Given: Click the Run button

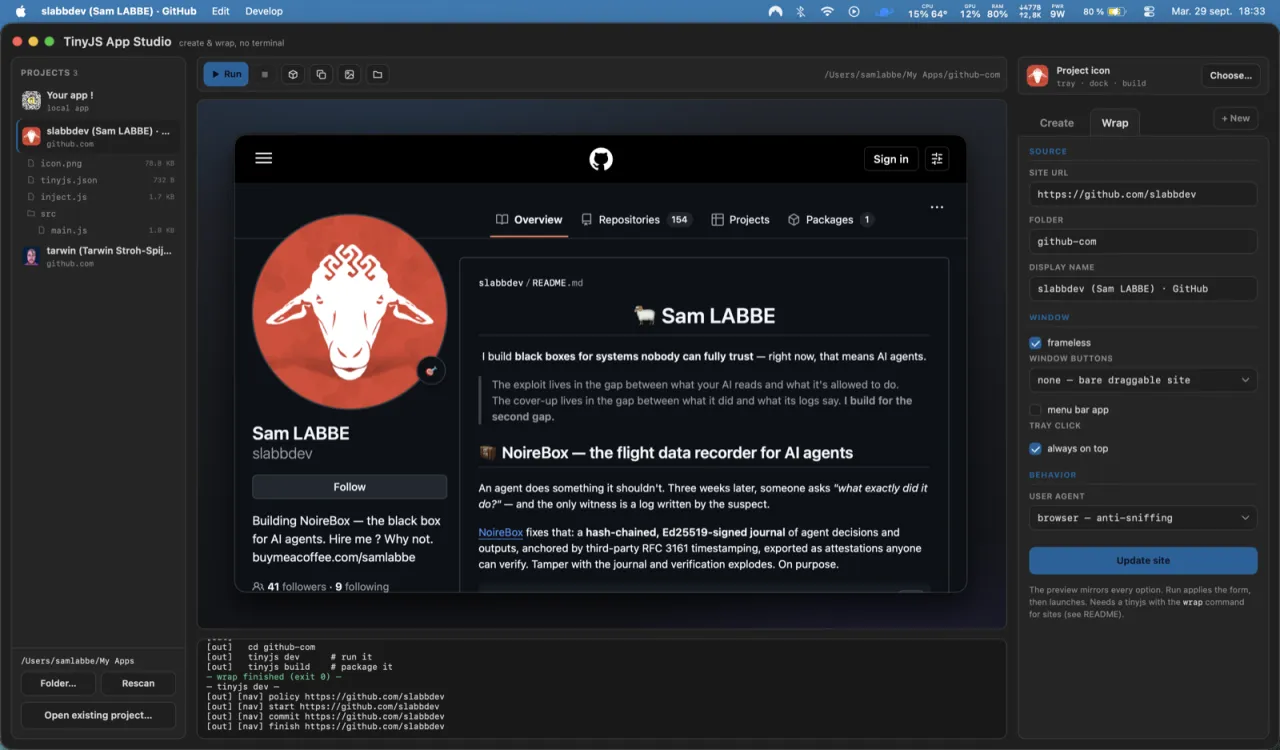Looking at the screenshot, I should (x=226, y=74).
